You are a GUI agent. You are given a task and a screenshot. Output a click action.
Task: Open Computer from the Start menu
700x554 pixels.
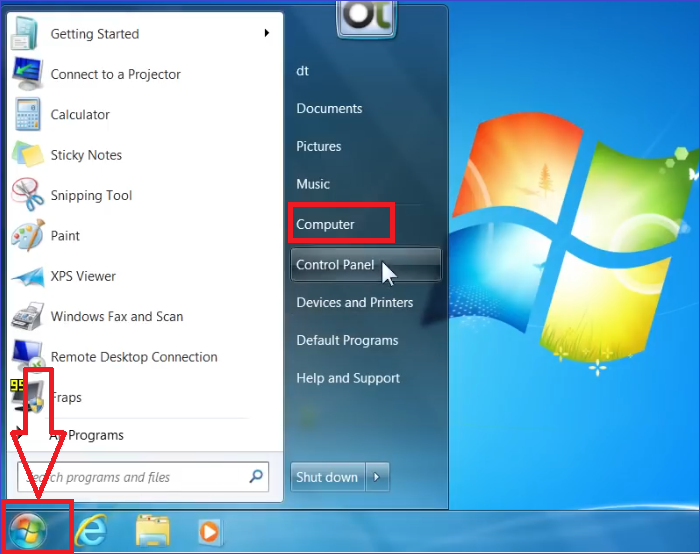click(325, 224)
